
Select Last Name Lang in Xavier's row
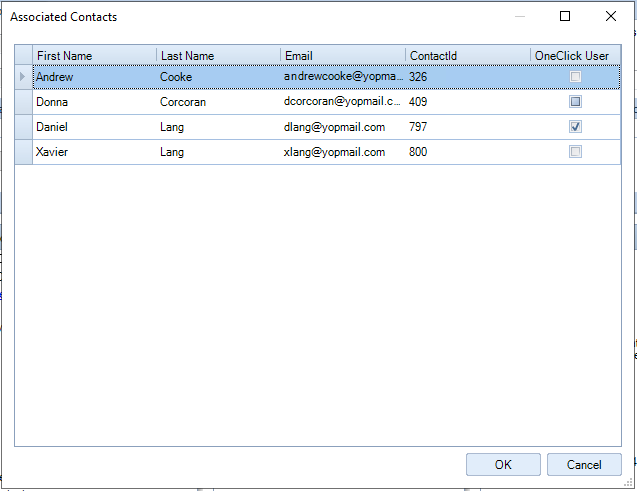tap(219, 152)
